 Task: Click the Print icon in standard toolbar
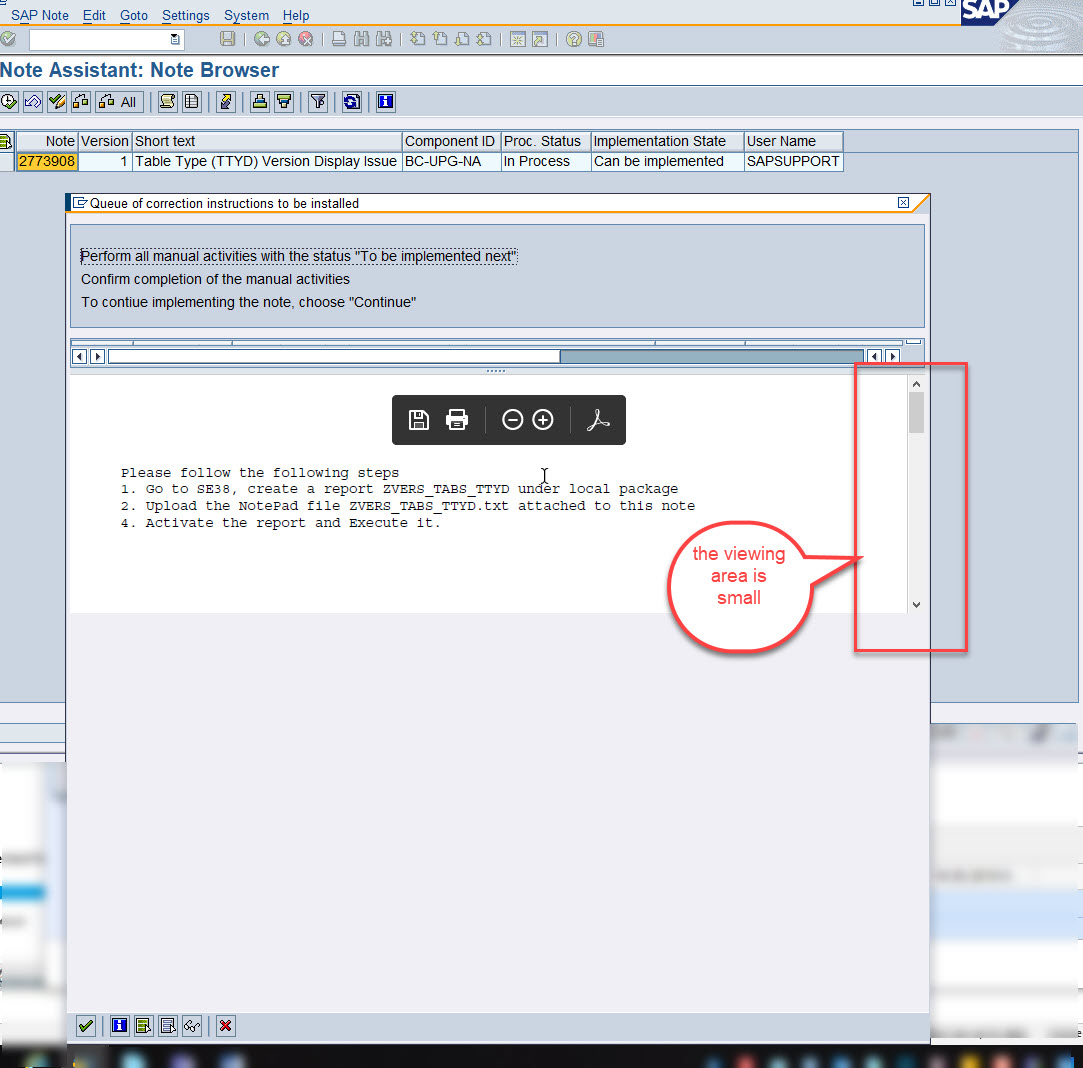[338, 39]
